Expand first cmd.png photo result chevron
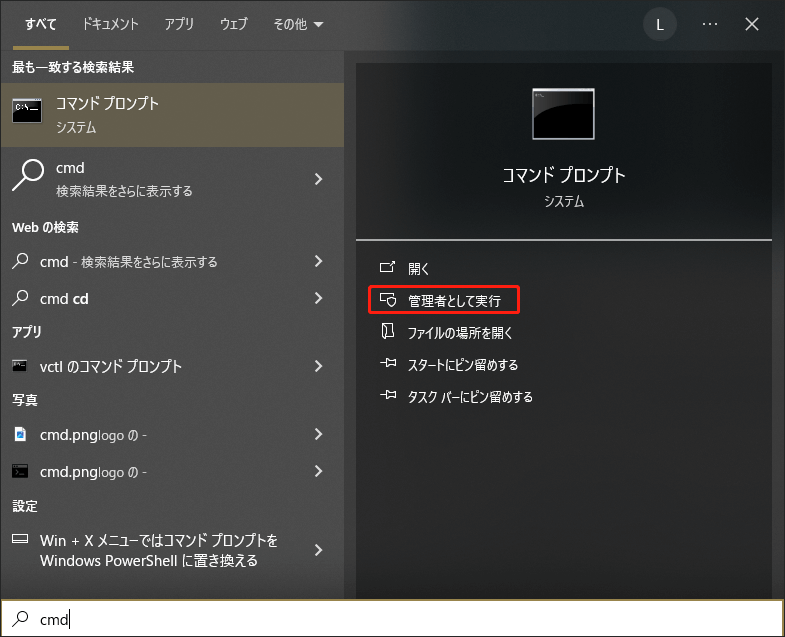This screenshot has width=785, height=637. point(318,434)
